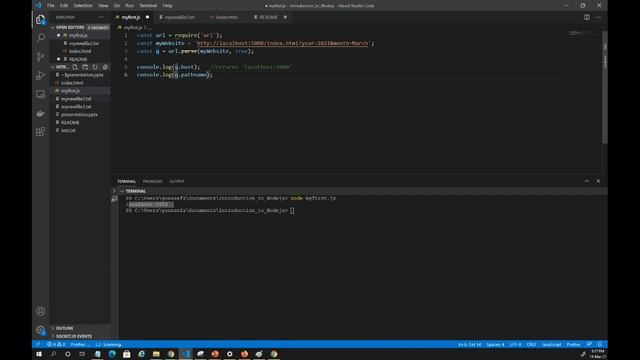
Task: Click the CRLF line ending indicator
Action: (531, 344)
